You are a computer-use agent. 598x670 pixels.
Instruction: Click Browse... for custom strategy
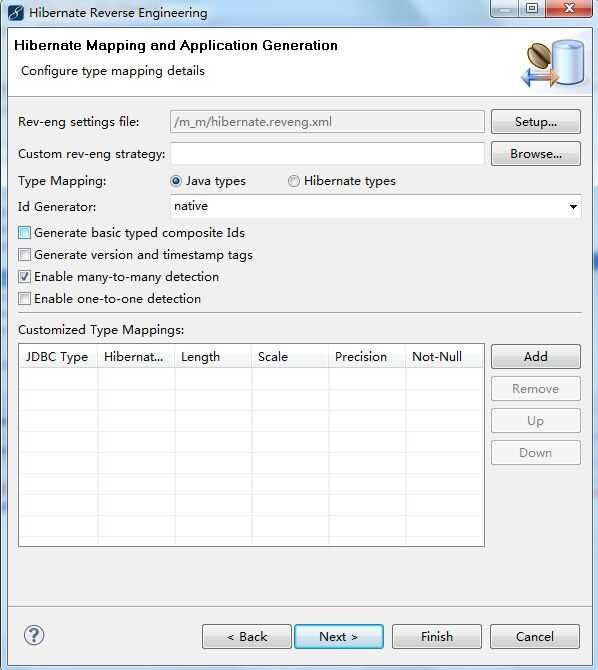(x=536, y=154)
